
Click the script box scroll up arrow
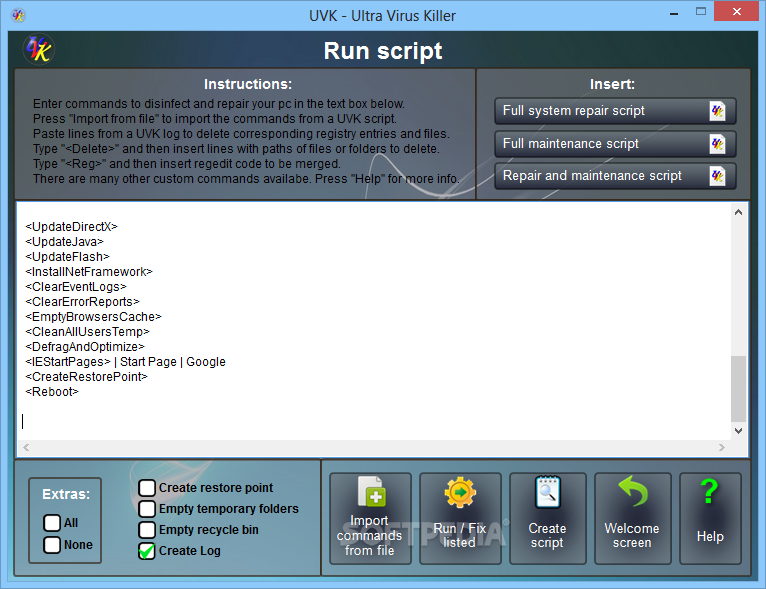738,212
